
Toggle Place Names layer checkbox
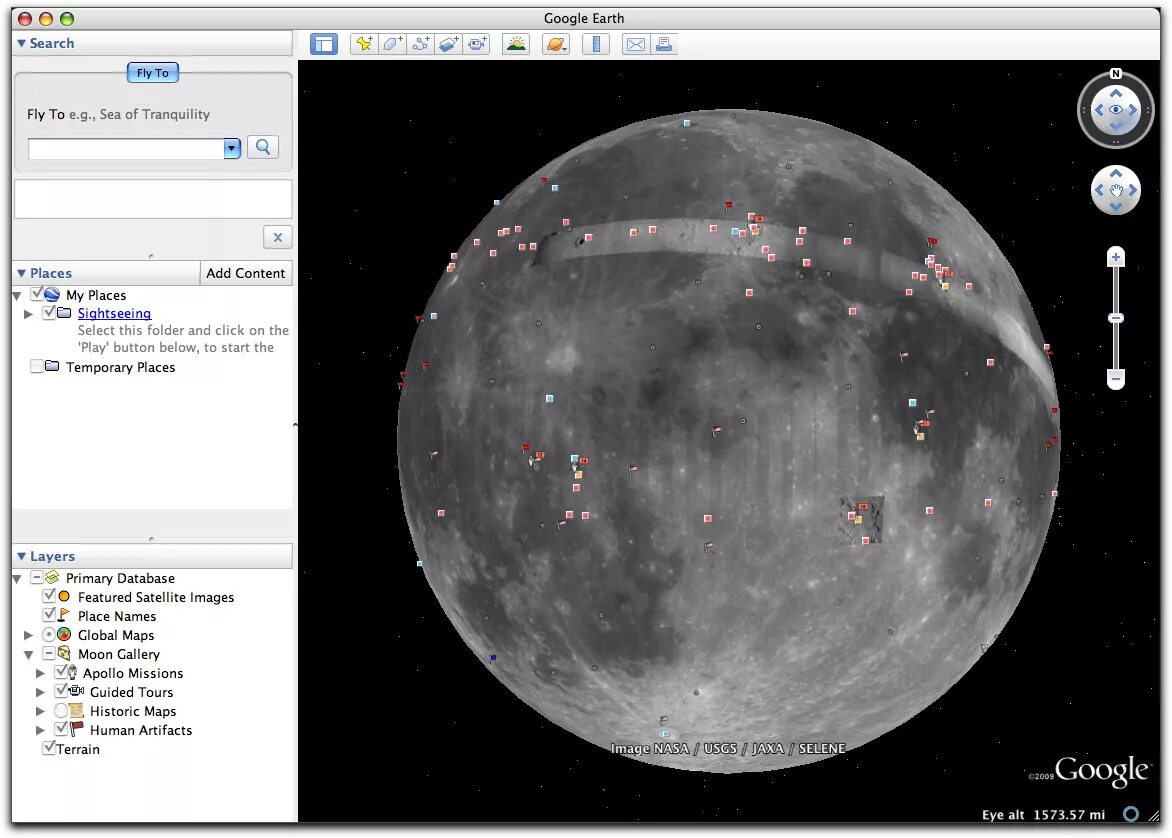click(49, 614)
